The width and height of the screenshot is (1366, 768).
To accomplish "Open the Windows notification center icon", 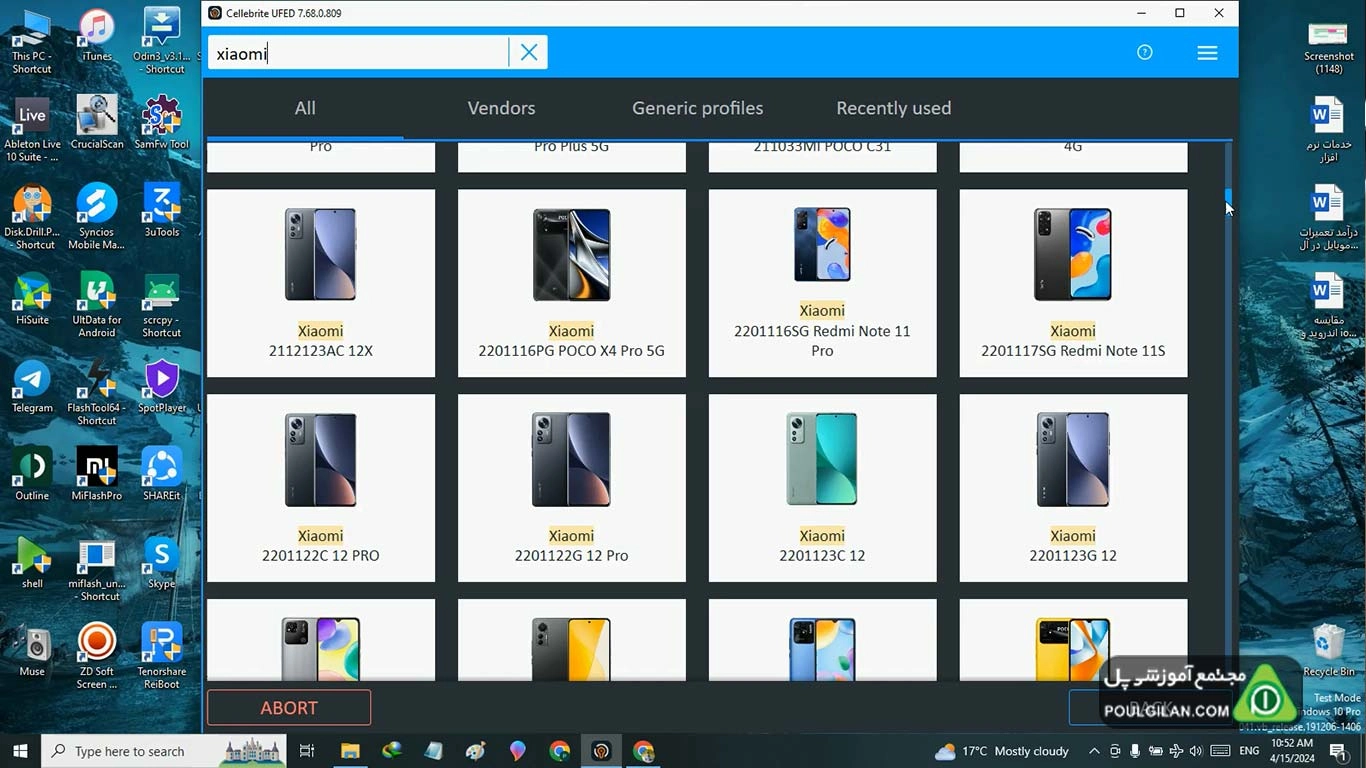I will 1339,751.
